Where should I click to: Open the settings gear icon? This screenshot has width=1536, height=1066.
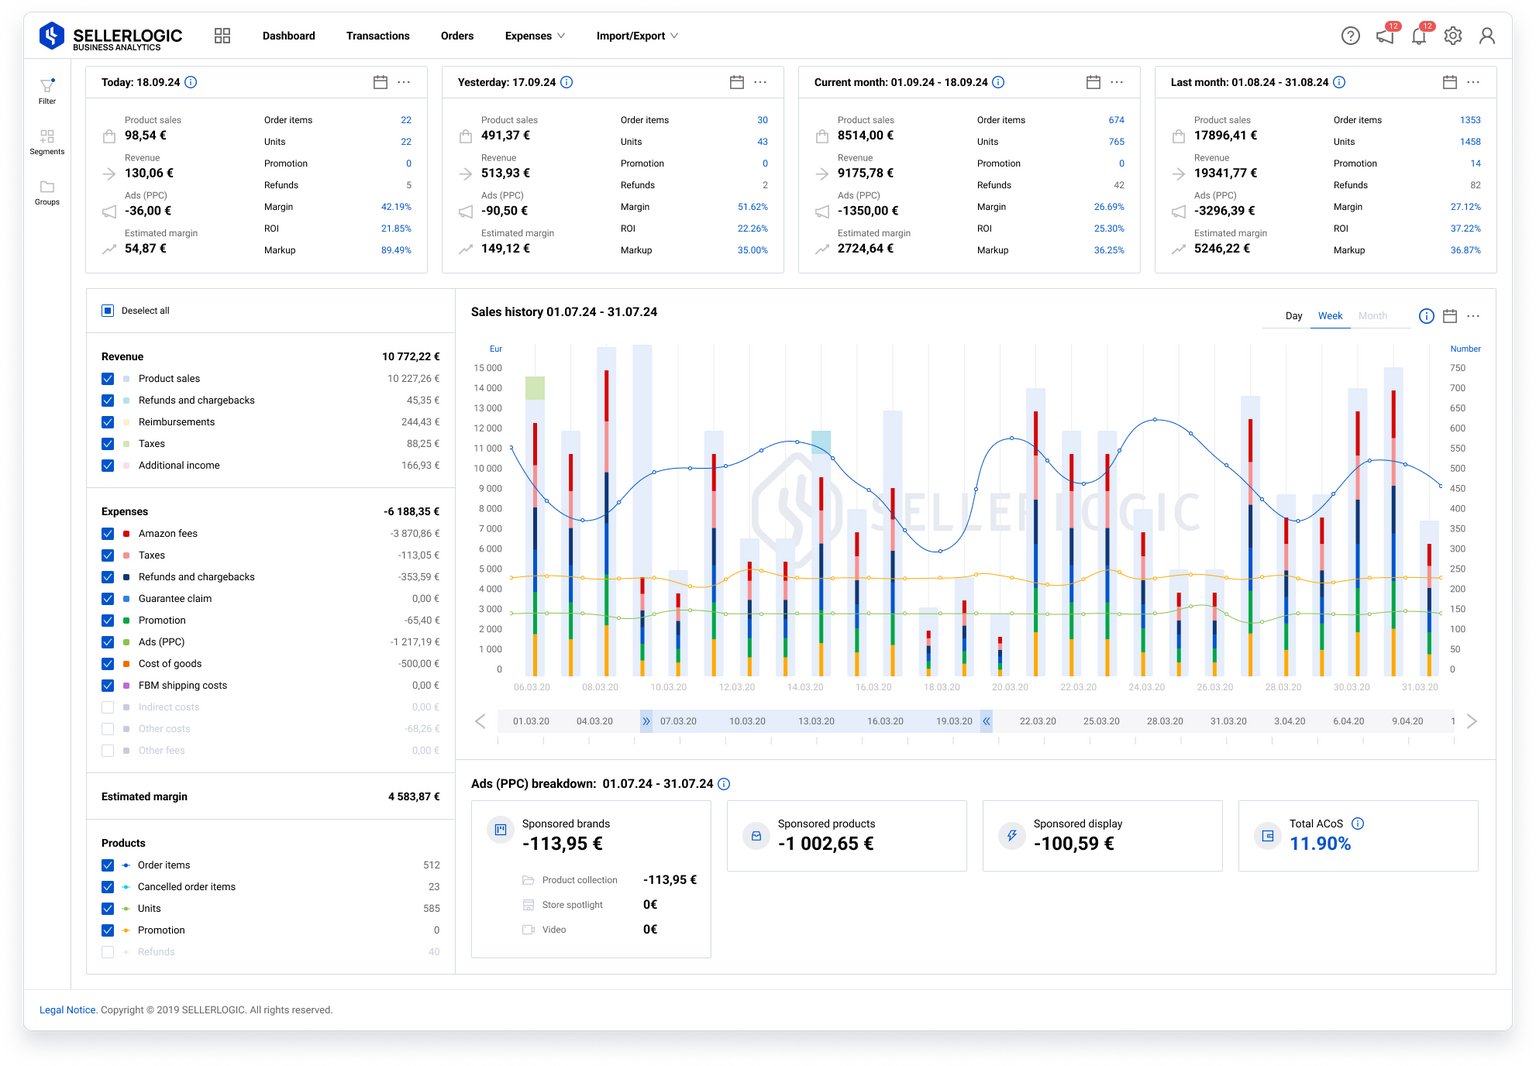[1452, 35]
